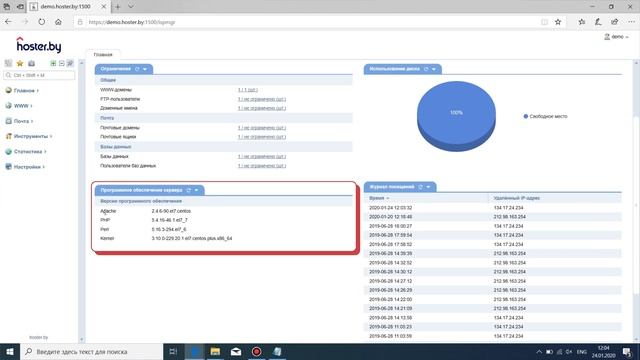Open the add notes pen icon
Image resolution: width=640 pixels, height=360 pixels.
598,22
